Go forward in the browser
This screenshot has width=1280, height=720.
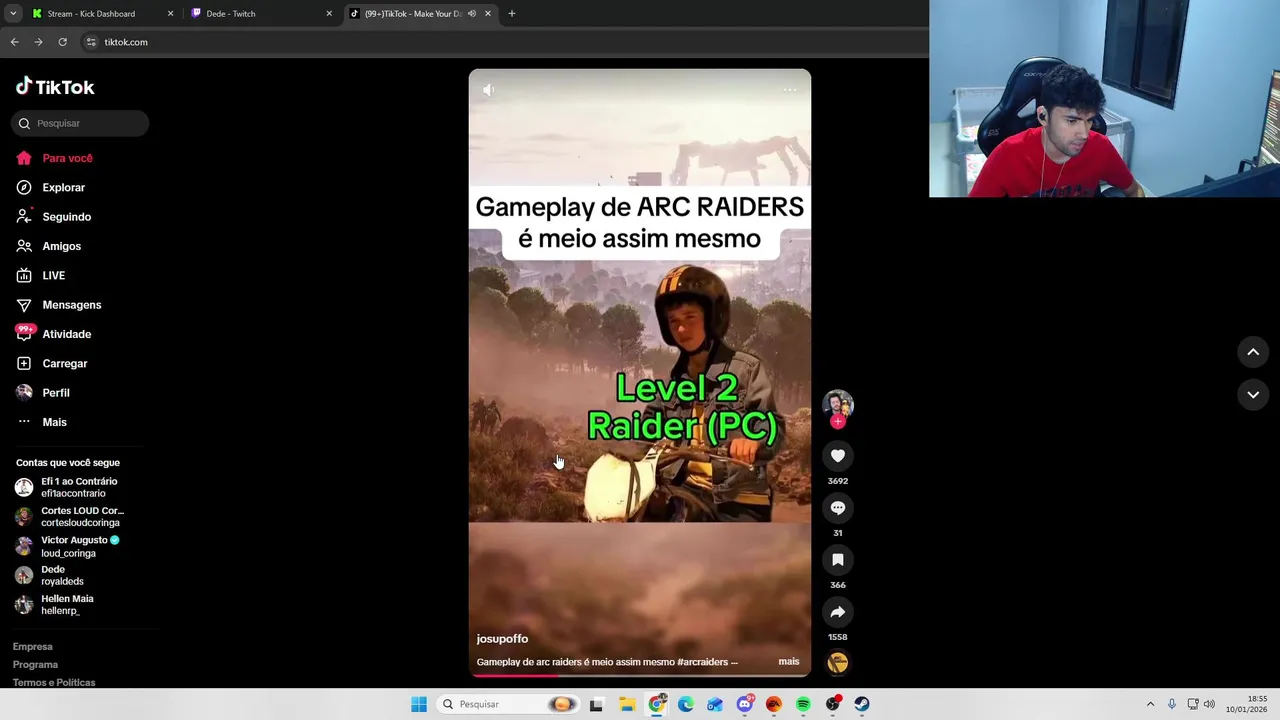38,42
